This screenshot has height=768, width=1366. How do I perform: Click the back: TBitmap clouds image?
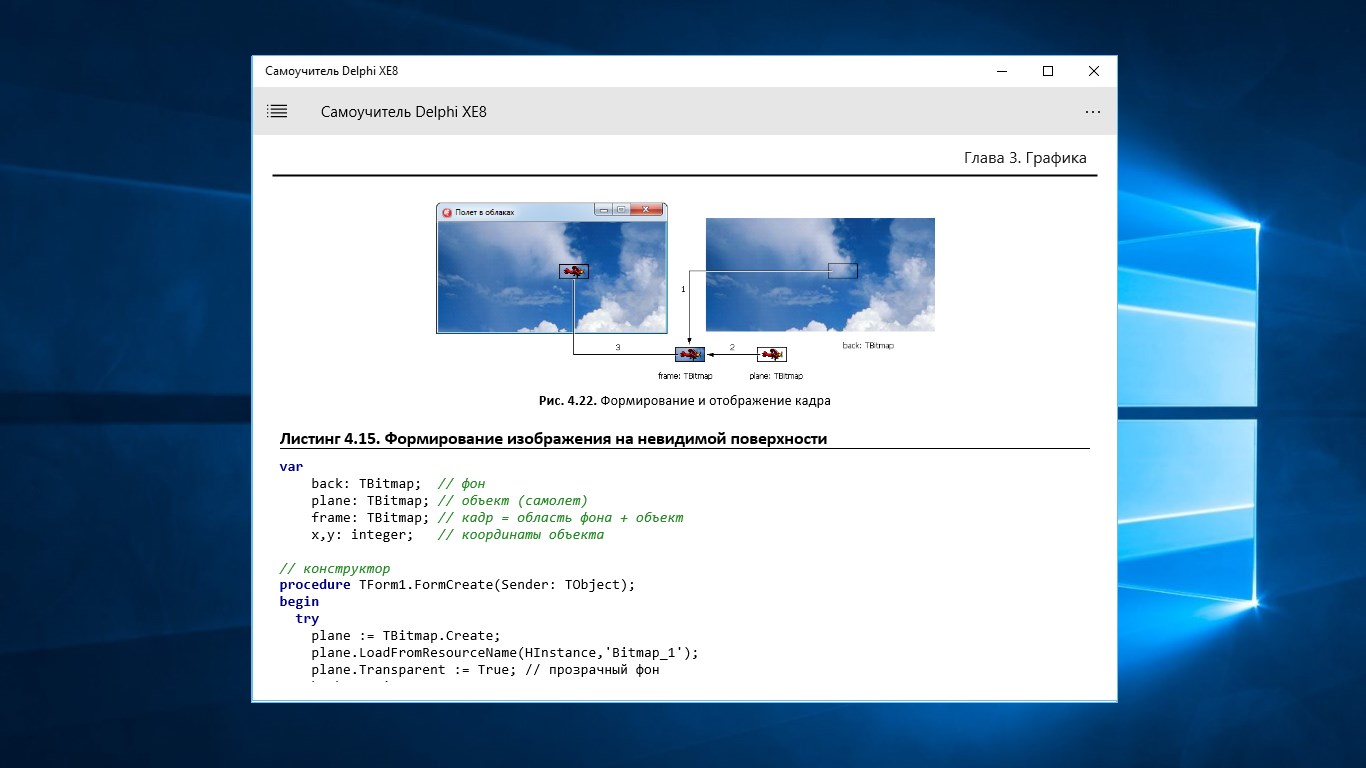click(820, 275)
